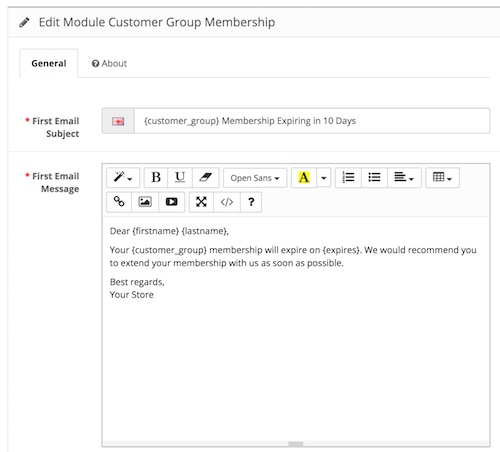
Task: Click the First Email Subject input field
Action: coord(312,121)
